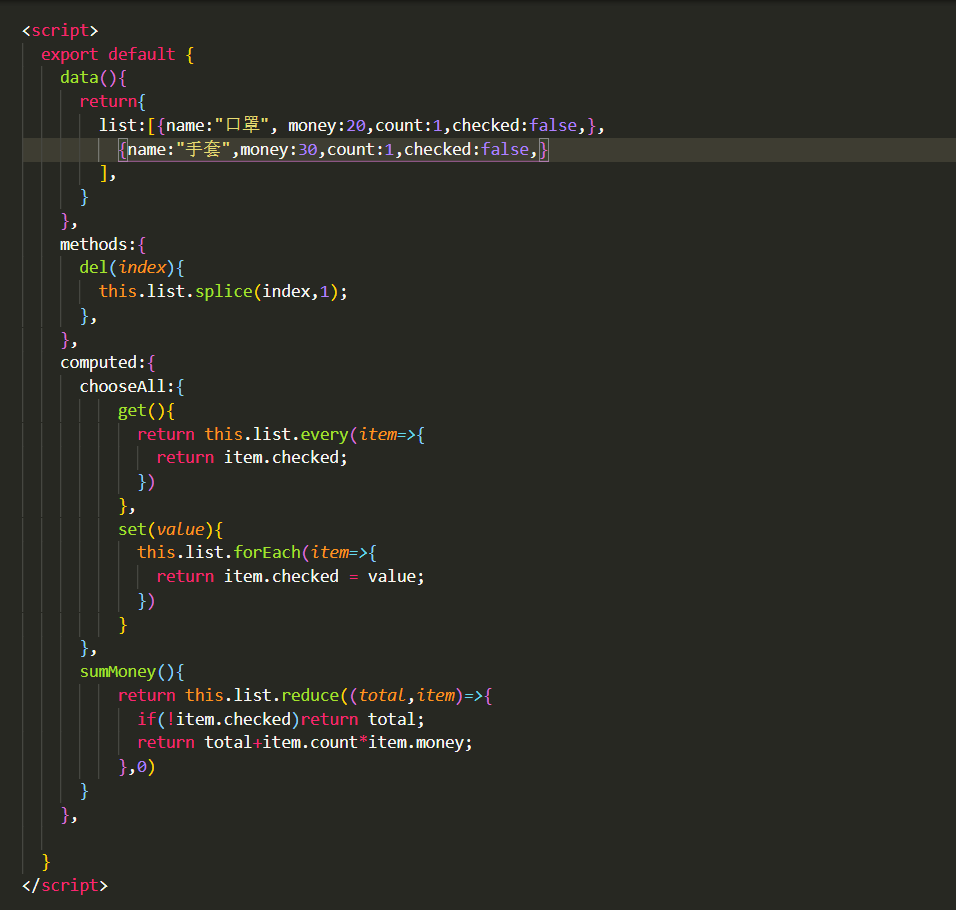956x910 pixels.
Task: Click the money:30 value
Action: [x=308, y=149]
